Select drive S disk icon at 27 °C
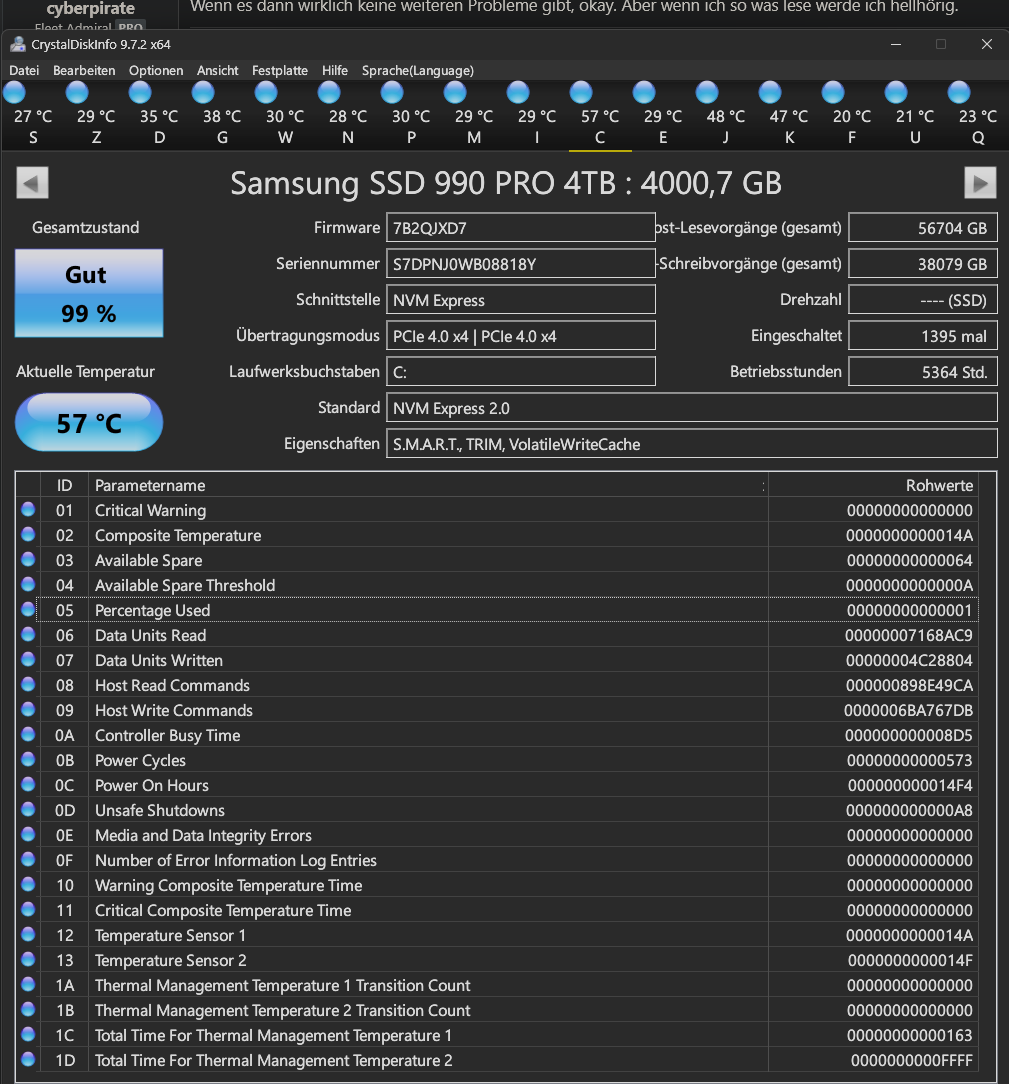The width and height of the screenshot is (1009, 1084). point(15,93)
